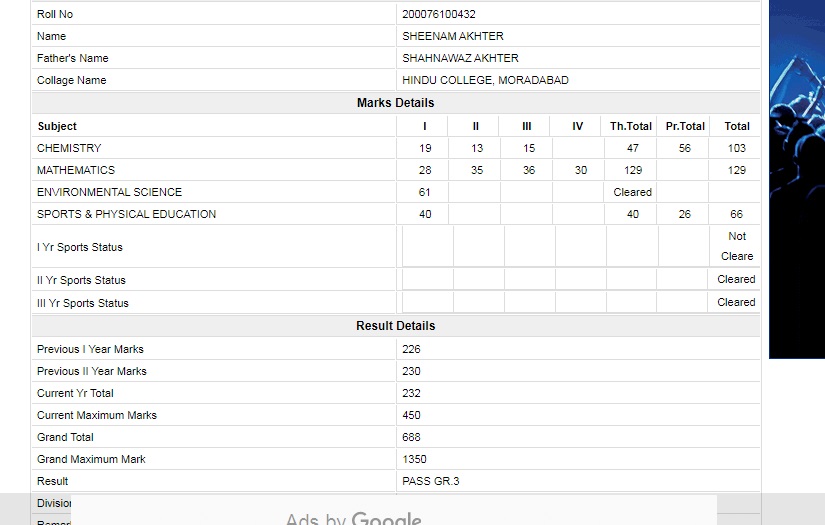Viewport: 825px width, 525px height.
Task: Click the Marks Details section header
Action: click(x=396, y=103)
